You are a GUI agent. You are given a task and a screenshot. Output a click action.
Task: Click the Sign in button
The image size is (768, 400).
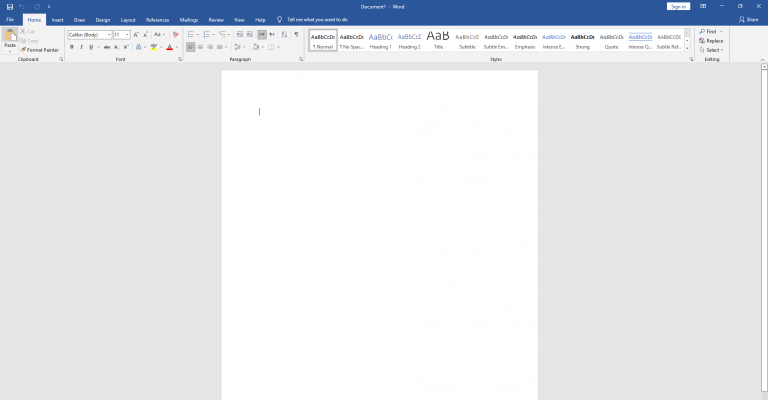(678, 6)
